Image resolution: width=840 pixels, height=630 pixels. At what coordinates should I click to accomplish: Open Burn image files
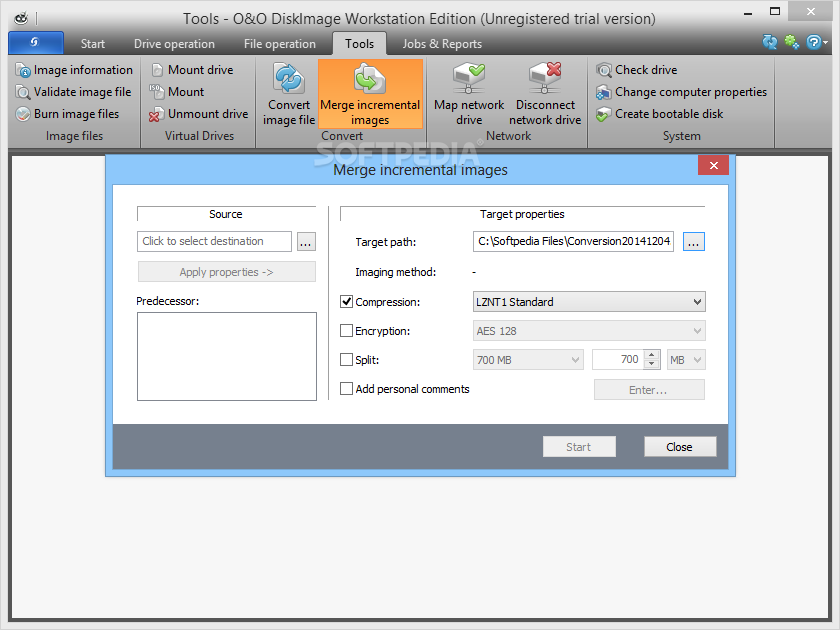coord(68,114)
